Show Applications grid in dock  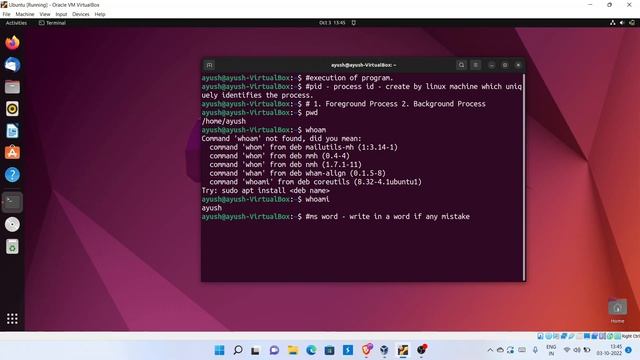[x=12, y=318]
